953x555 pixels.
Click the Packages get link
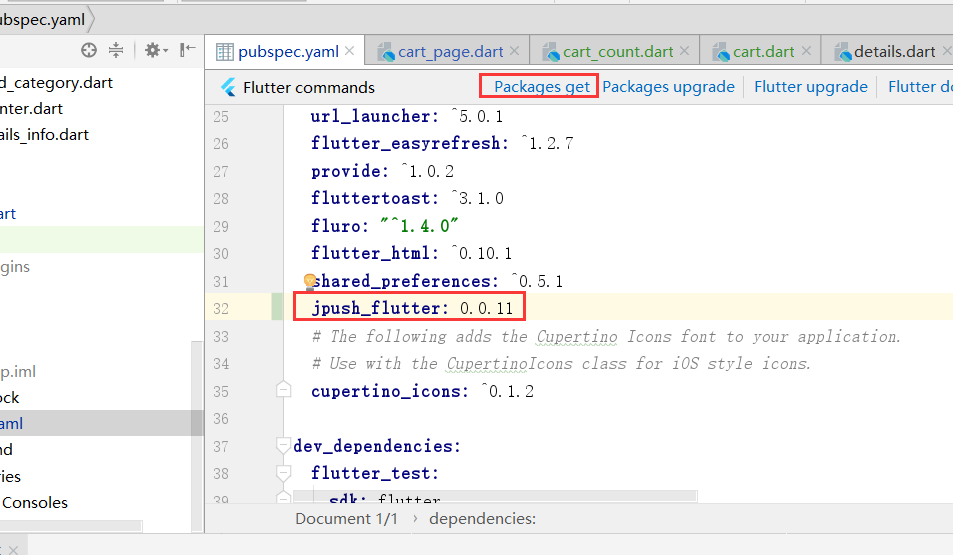tap(542, 87)
